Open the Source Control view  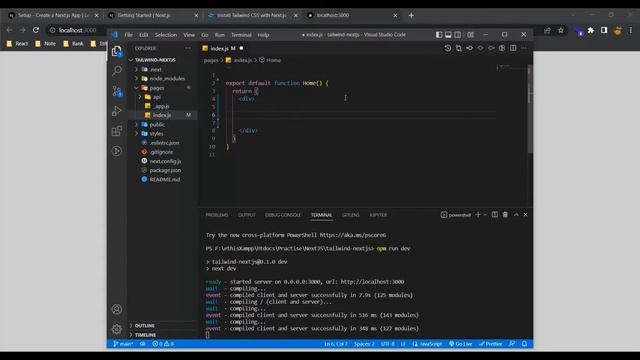click(x=117, y=91)
